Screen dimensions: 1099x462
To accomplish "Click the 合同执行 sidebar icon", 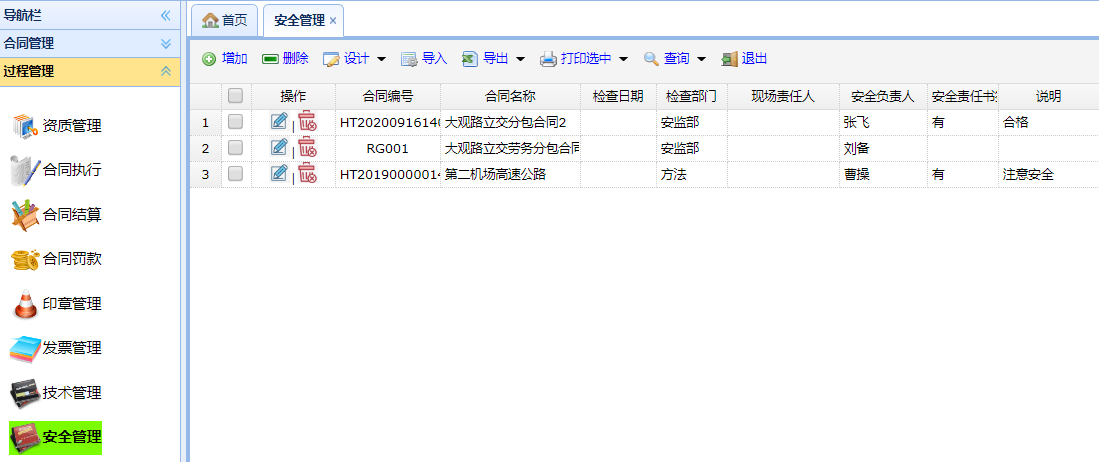I will 25,170.
